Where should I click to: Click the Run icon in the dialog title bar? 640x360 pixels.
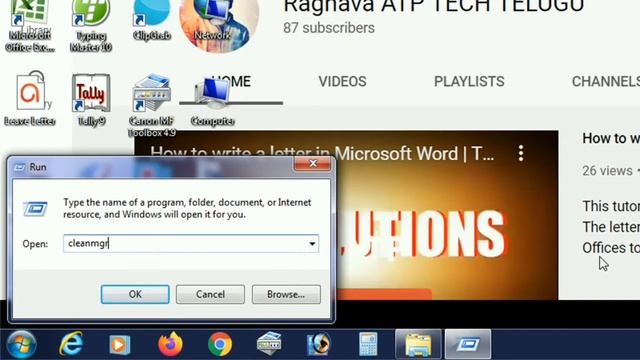tap(19, 167)
